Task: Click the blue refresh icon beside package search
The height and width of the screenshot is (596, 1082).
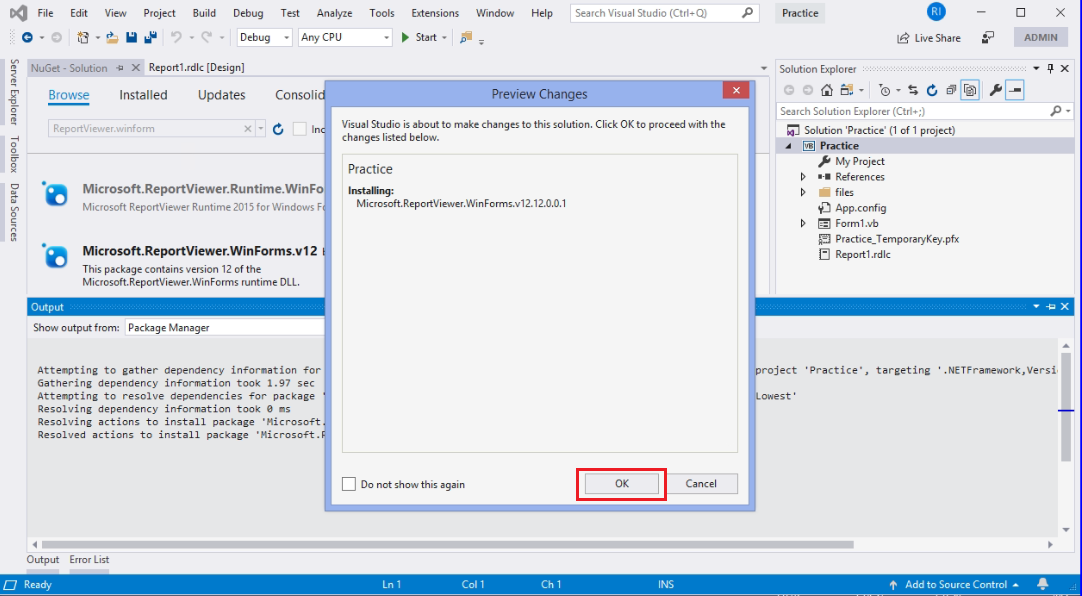Action: pos(278,129)
